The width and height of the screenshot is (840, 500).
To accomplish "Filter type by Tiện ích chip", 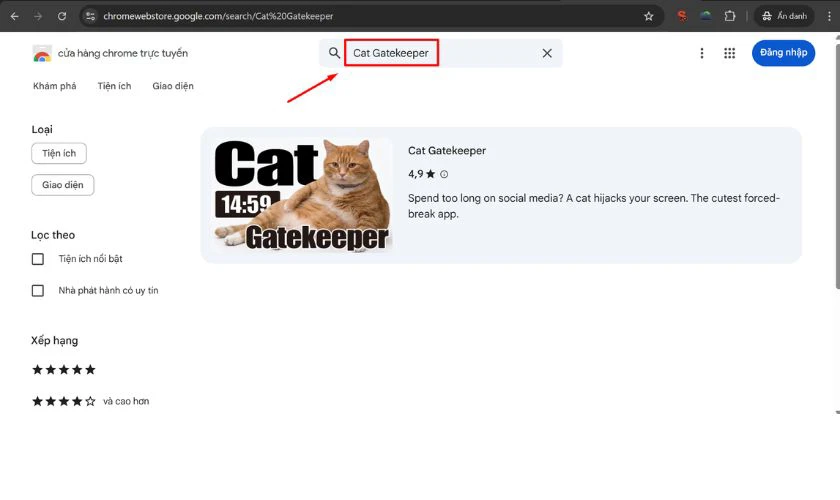I will pyautogui.click(x=59, y=153).
